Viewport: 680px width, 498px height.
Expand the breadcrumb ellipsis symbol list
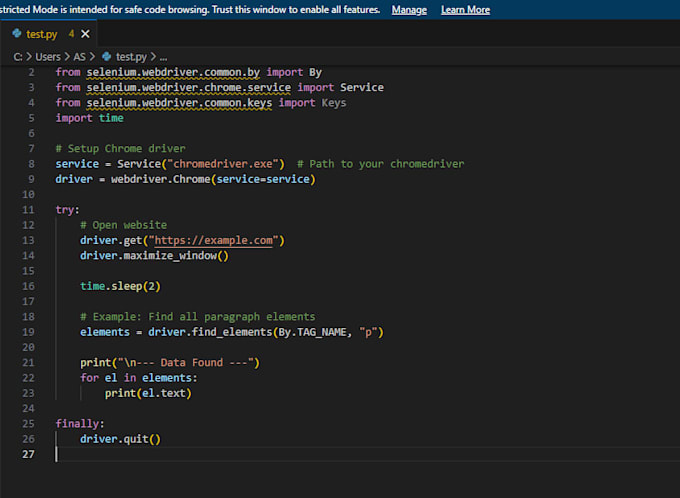click(x=163, y=57)
